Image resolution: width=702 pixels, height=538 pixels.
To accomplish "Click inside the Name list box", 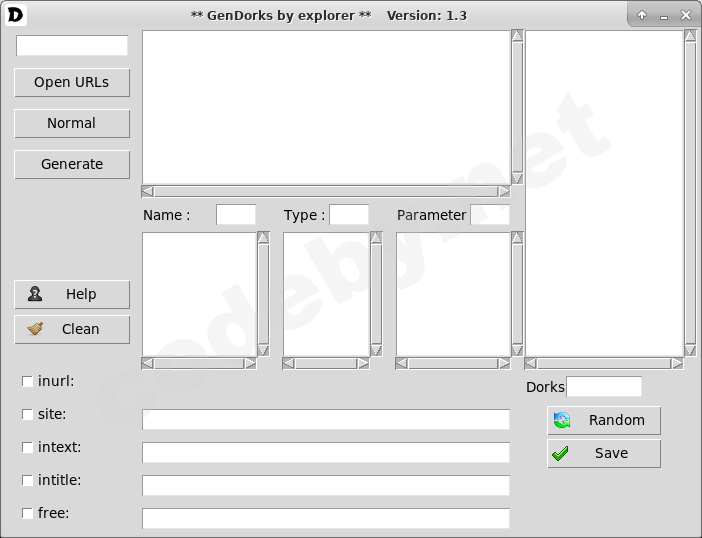I will tap(199, 295).
